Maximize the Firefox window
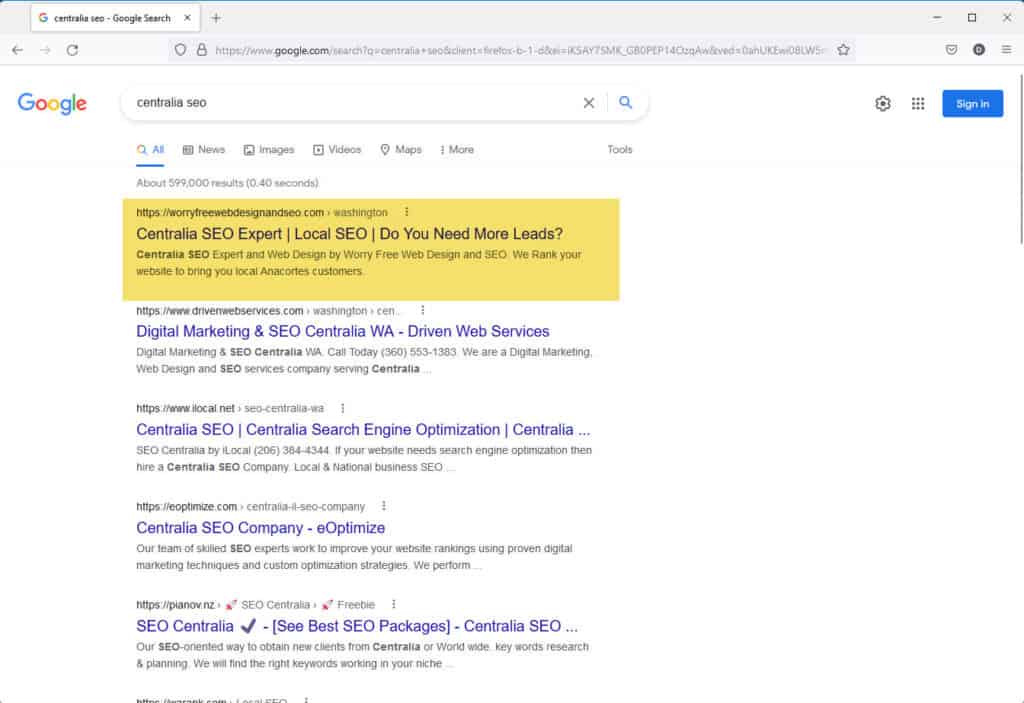Screen dimensions: 1024x703 (x=972, y=18)
